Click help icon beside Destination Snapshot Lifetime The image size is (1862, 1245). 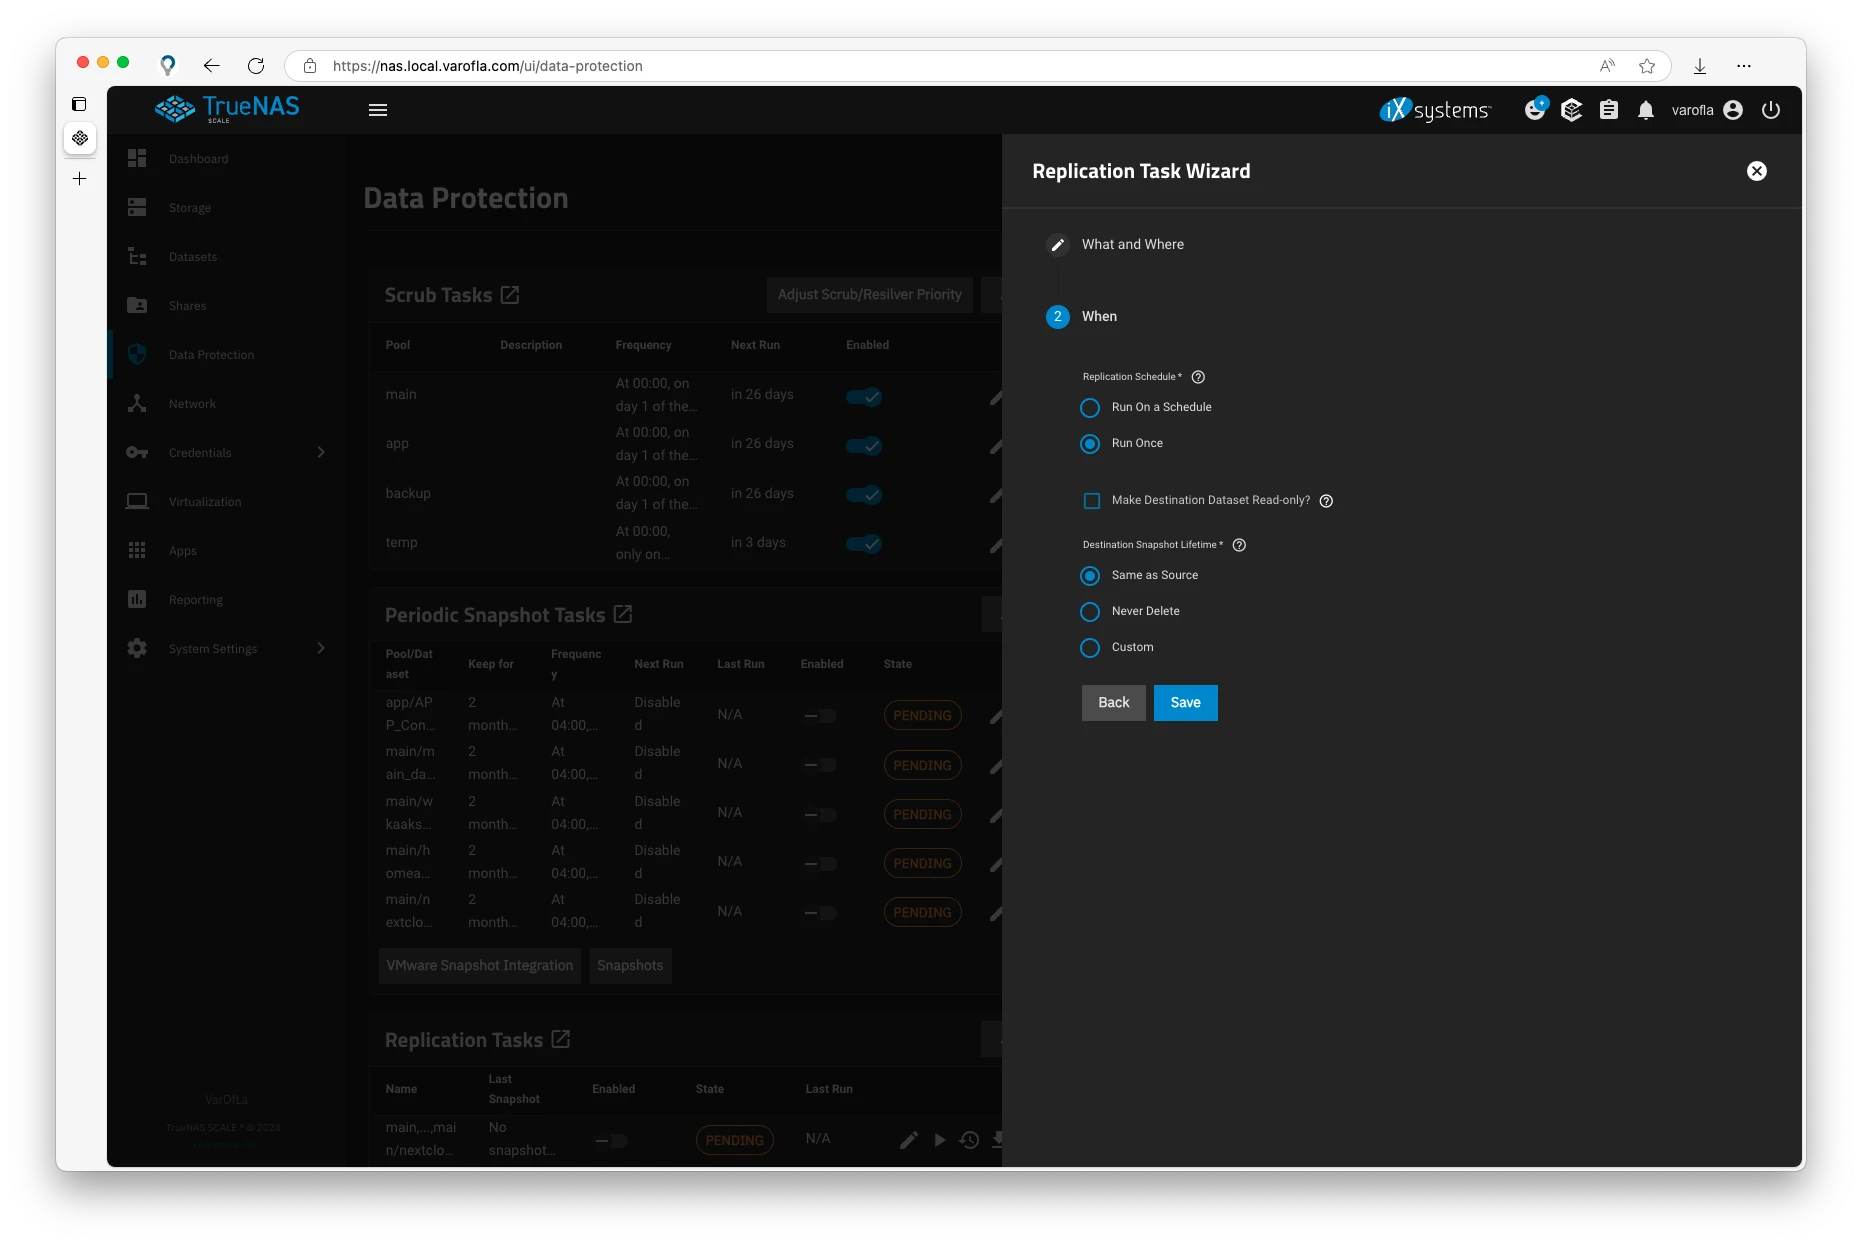(x=1239, y=545)
